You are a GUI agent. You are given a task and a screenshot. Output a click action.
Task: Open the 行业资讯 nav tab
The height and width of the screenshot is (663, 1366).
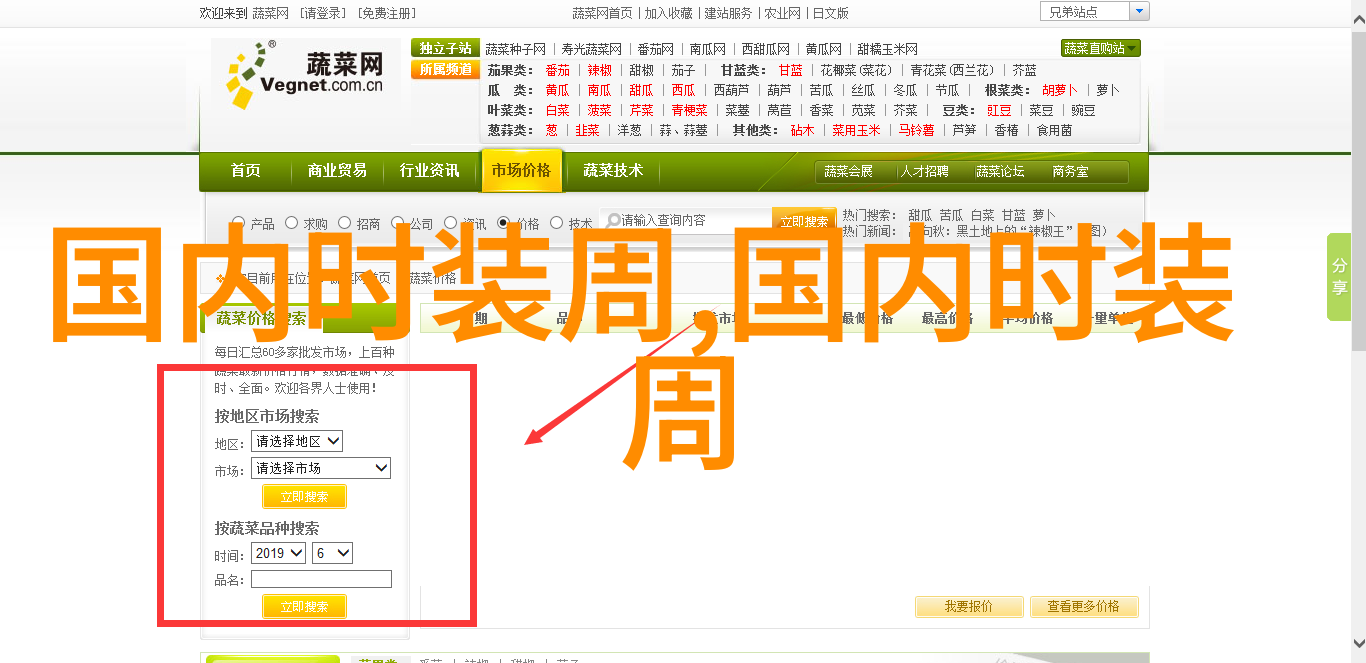[429, 171]
